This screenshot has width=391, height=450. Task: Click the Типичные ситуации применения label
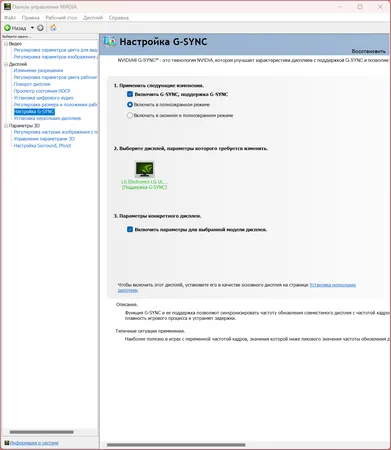coord(150,331)
